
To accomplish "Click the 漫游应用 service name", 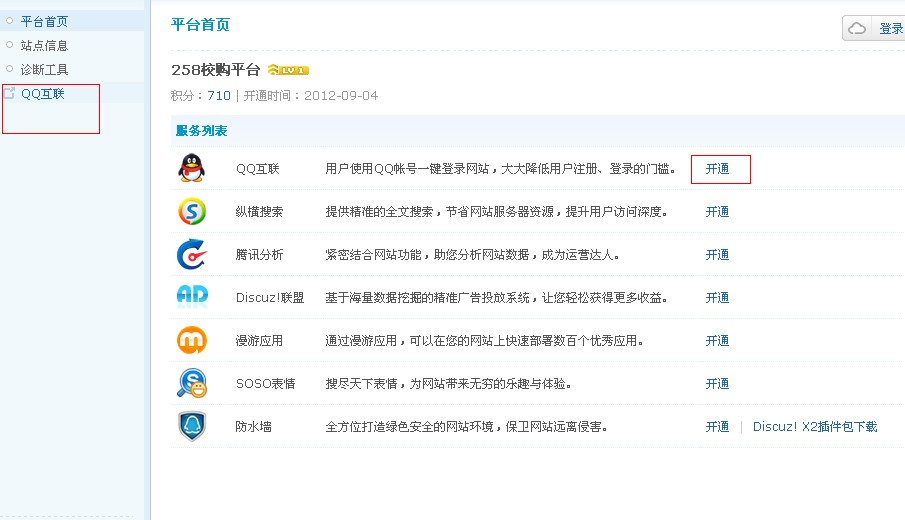I will [x=259, y=341].
